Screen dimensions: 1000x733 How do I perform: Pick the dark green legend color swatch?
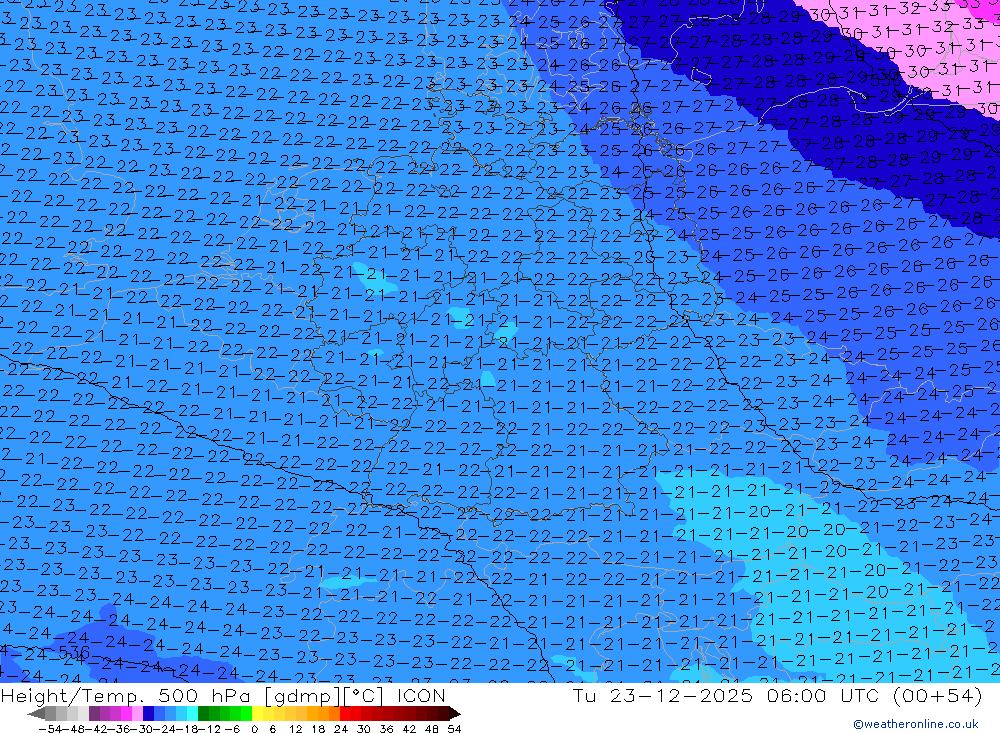(x=203, y=714)
